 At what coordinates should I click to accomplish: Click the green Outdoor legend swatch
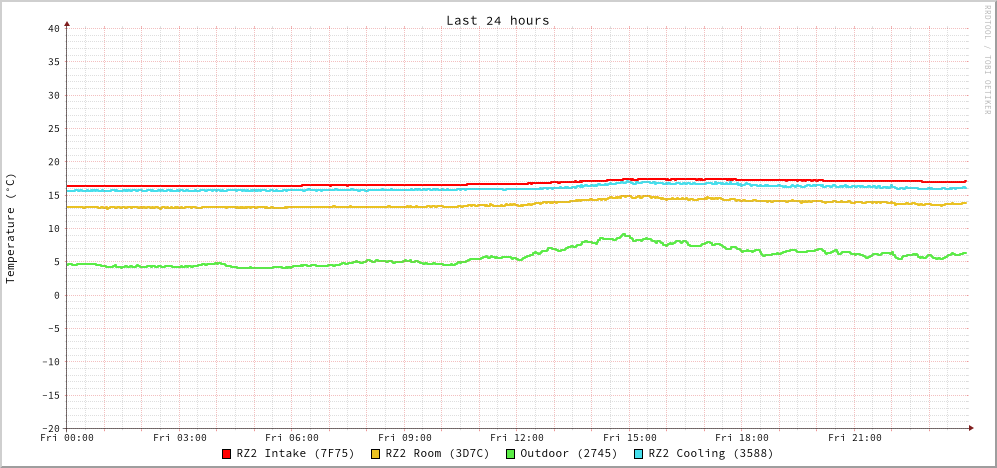(x=510, y=454)
